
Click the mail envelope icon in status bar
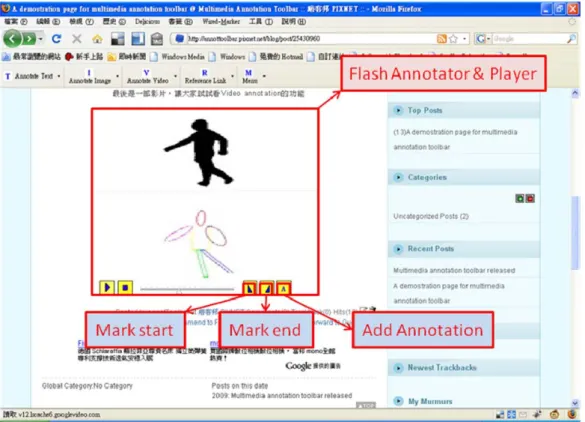point(523,415)
